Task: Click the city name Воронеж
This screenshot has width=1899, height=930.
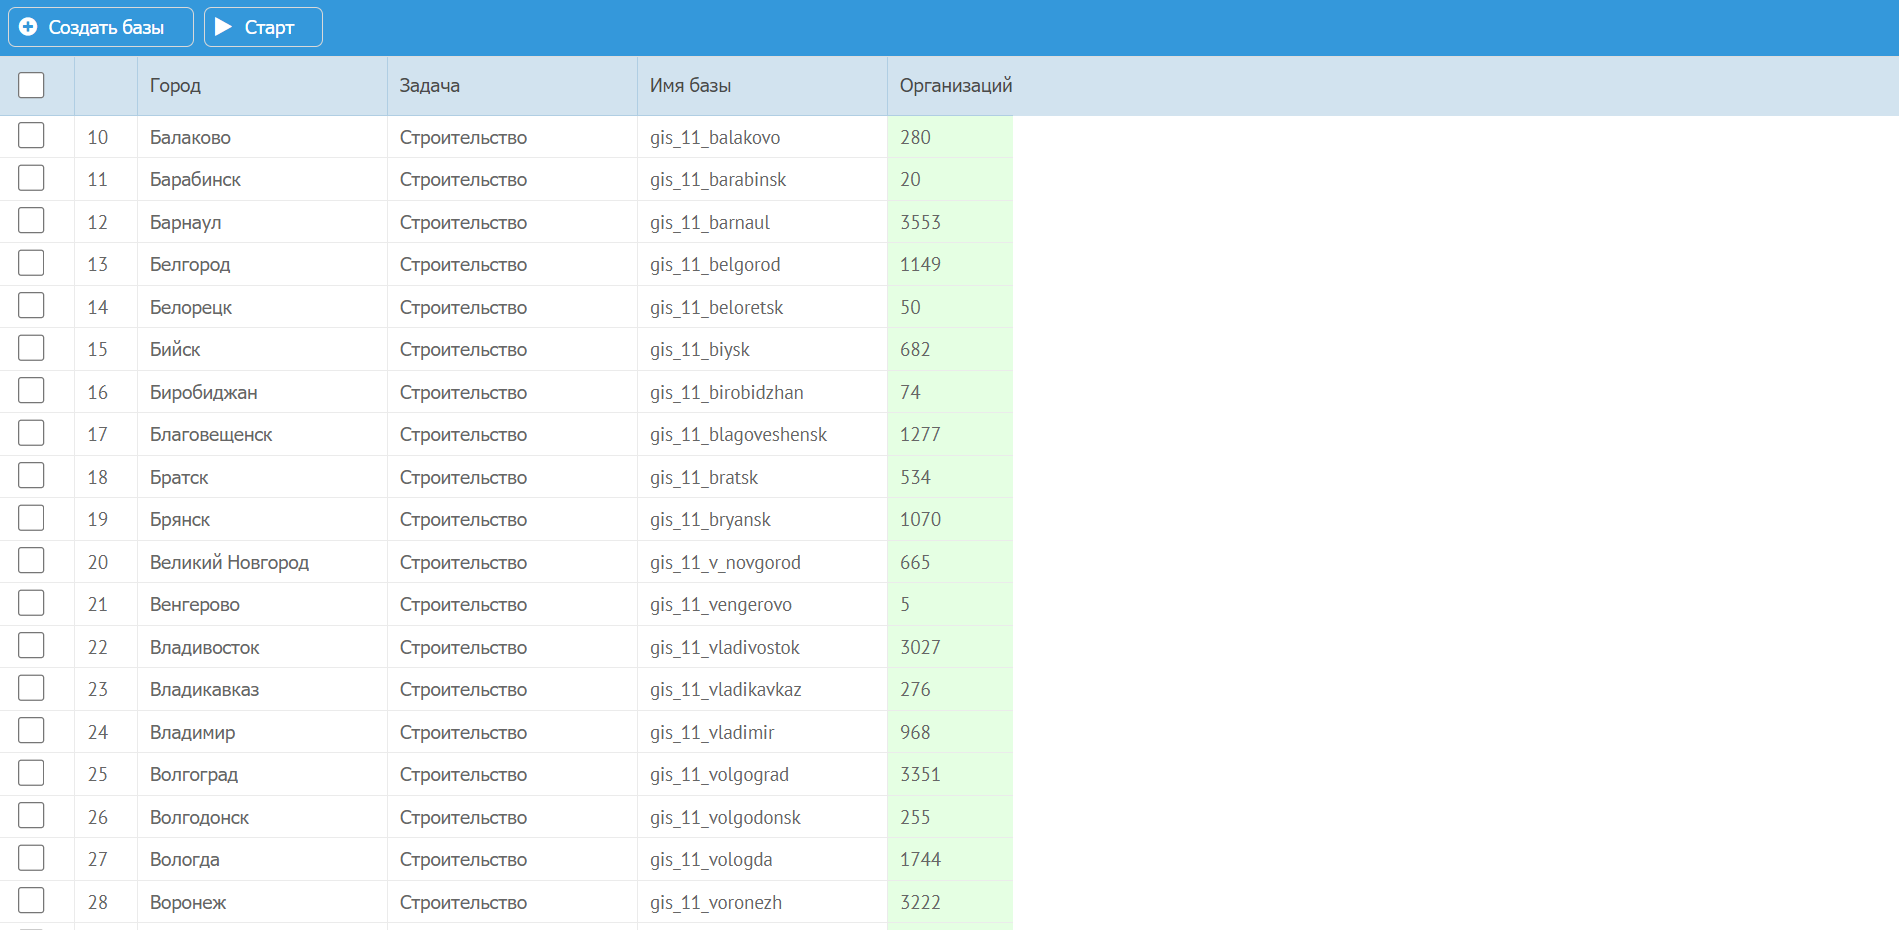Action: coord(188,903)
